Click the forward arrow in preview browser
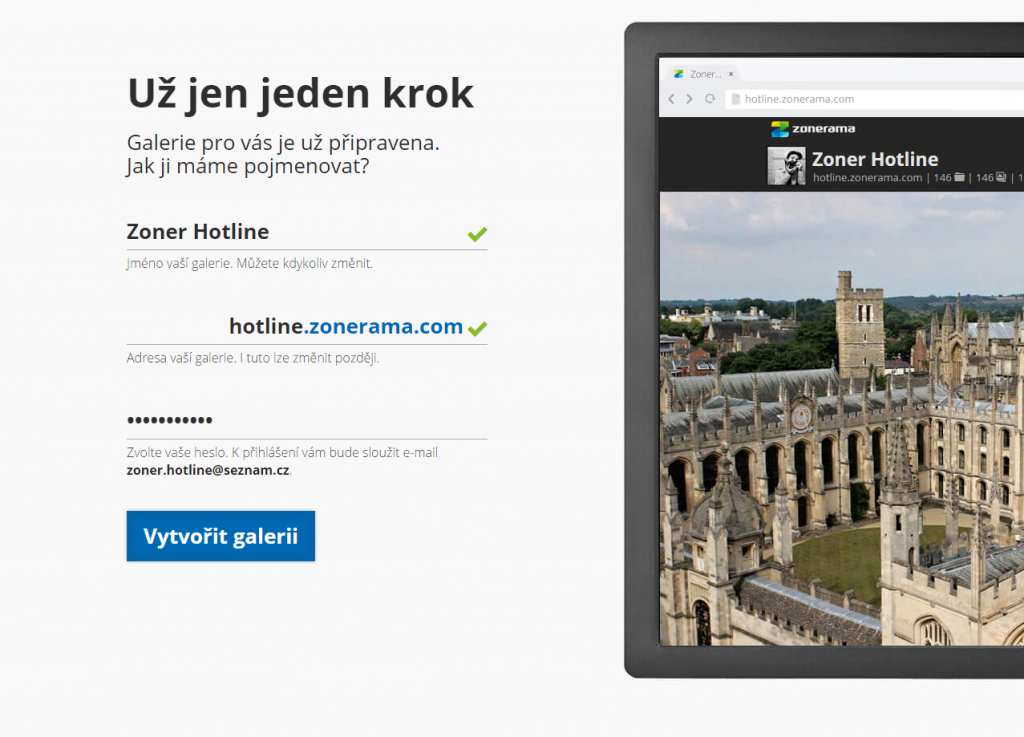This screenshot has width=1024, height=737. tap(689, 99)
